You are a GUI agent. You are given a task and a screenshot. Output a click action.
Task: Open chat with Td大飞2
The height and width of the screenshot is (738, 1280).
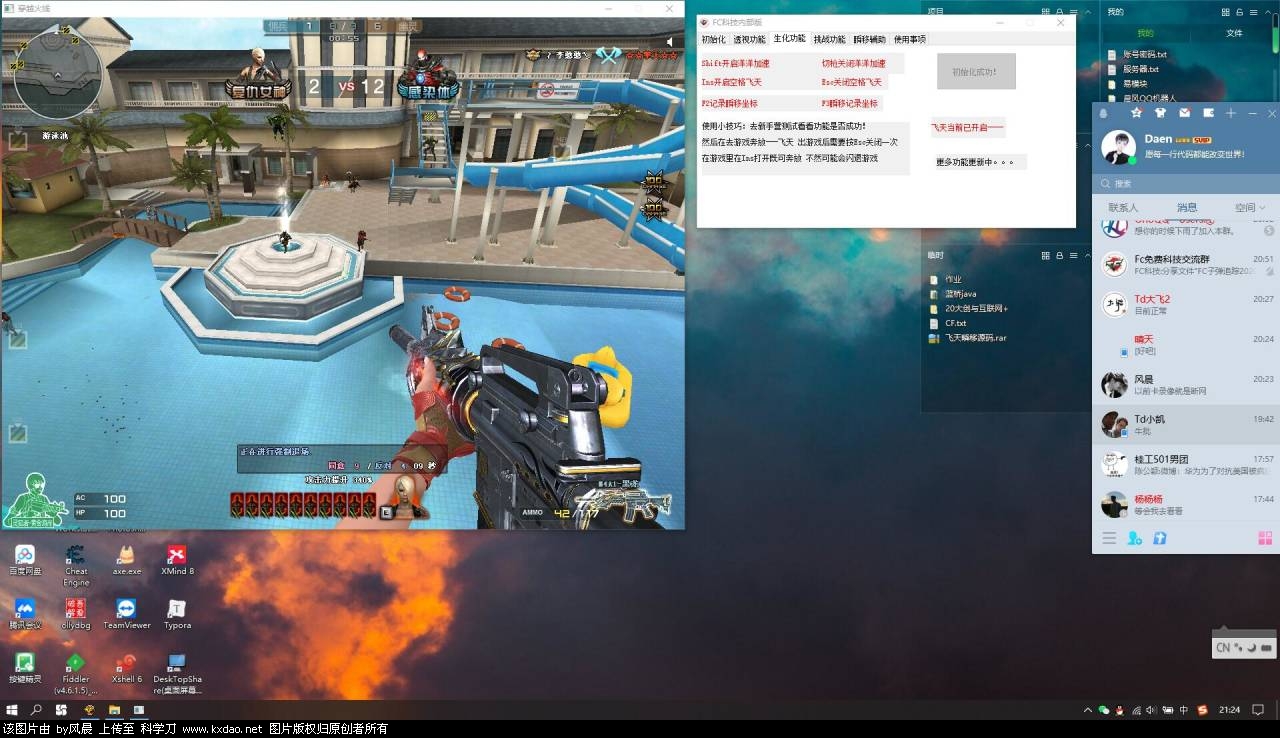(x=1186, y=305)
